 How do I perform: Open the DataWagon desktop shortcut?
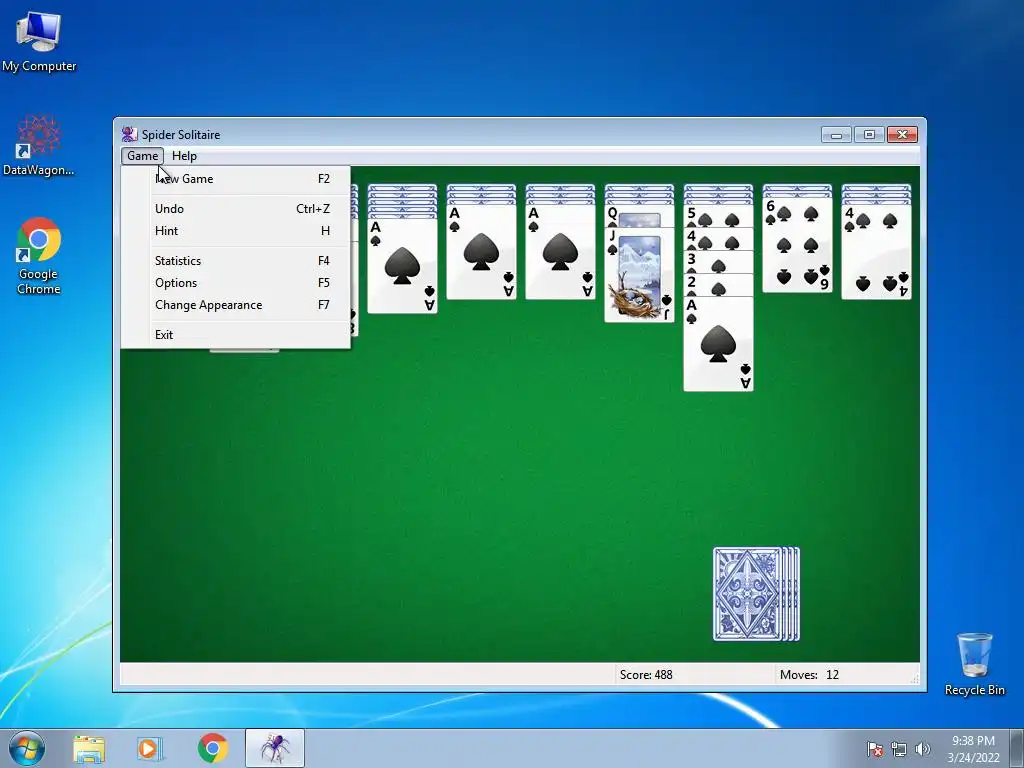click(x=39, y=146)
